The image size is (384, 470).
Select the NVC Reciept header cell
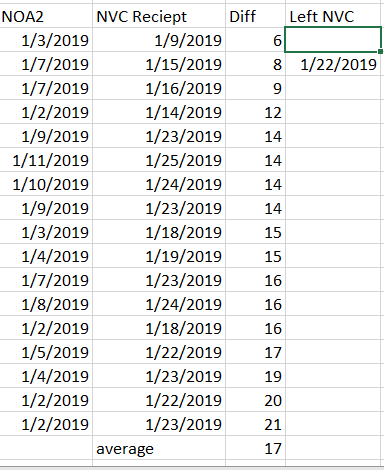point(159,16)
